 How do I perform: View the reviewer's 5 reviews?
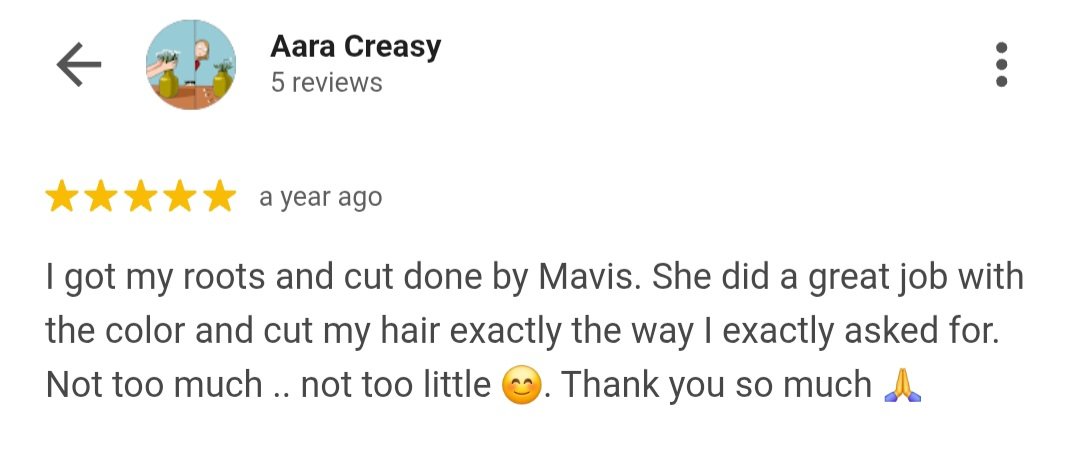tap(326, 83)
